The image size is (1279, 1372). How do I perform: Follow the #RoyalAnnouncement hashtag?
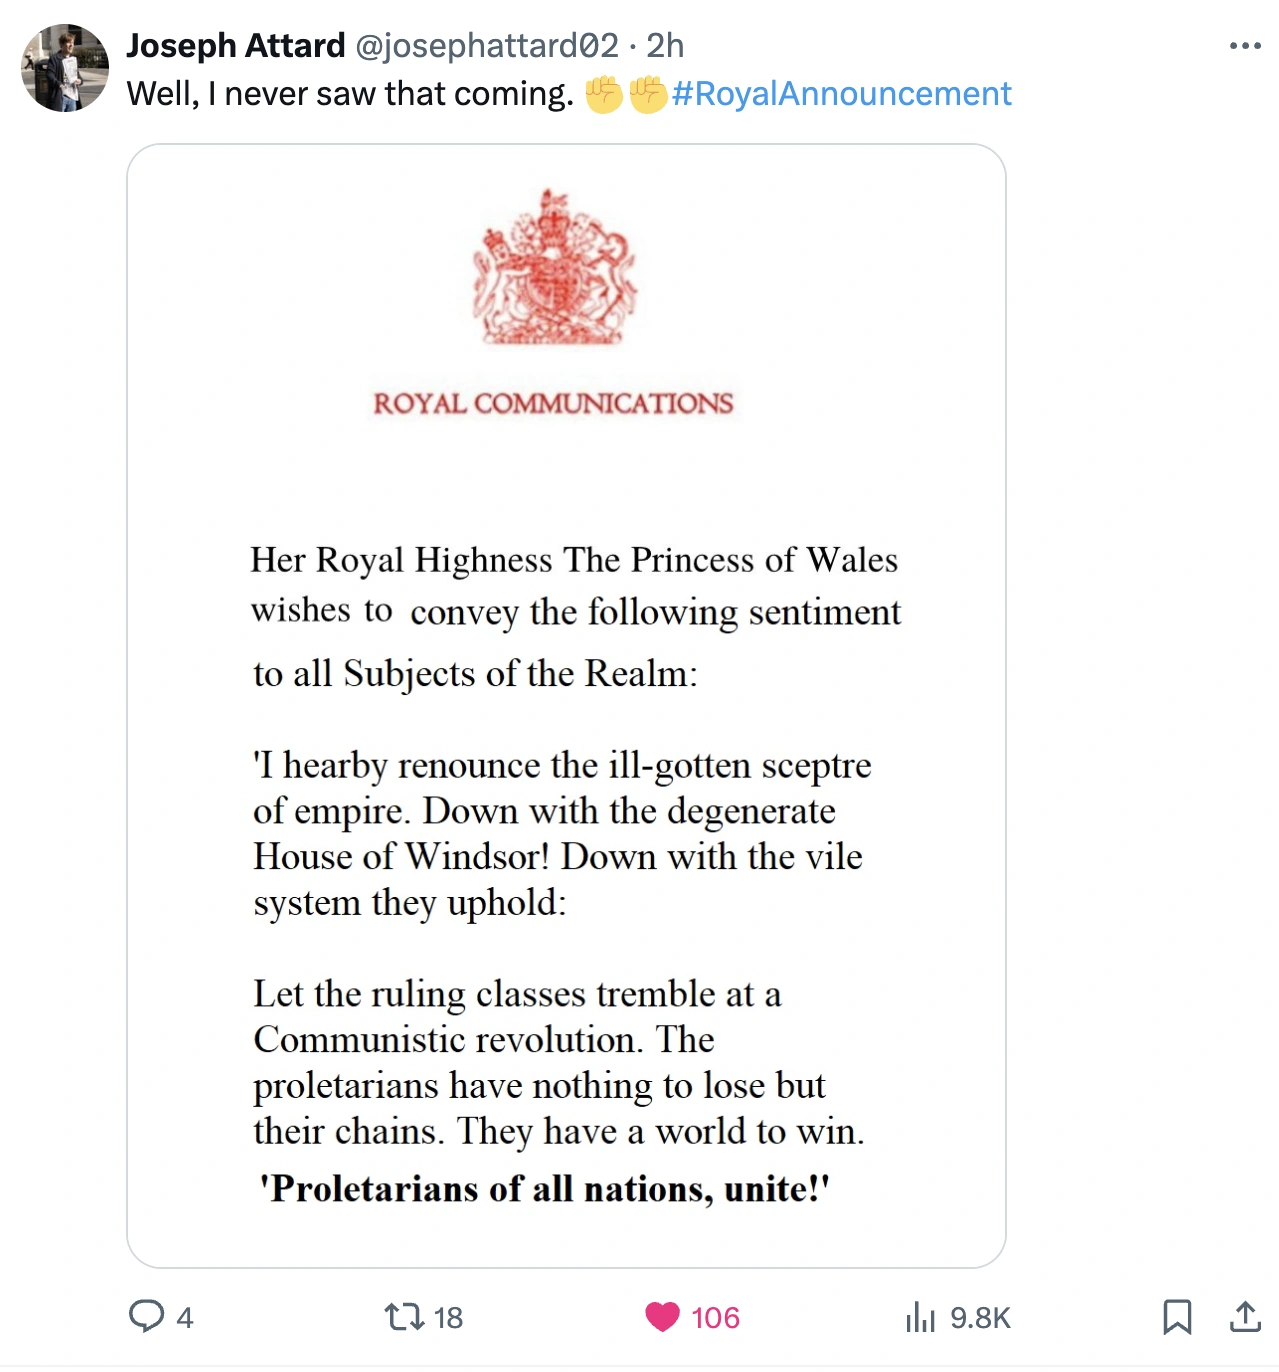842,94
